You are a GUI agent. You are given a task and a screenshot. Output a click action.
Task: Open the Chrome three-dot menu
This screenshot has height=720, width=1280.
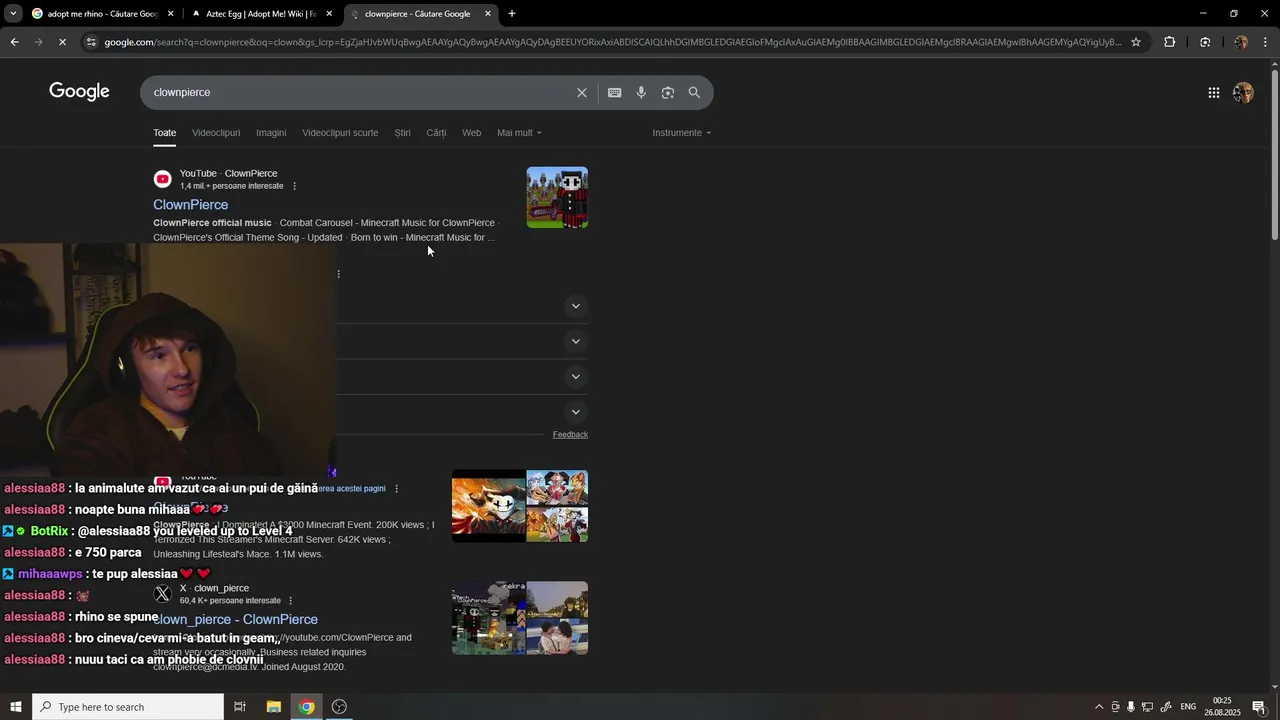coord(1266,42)
